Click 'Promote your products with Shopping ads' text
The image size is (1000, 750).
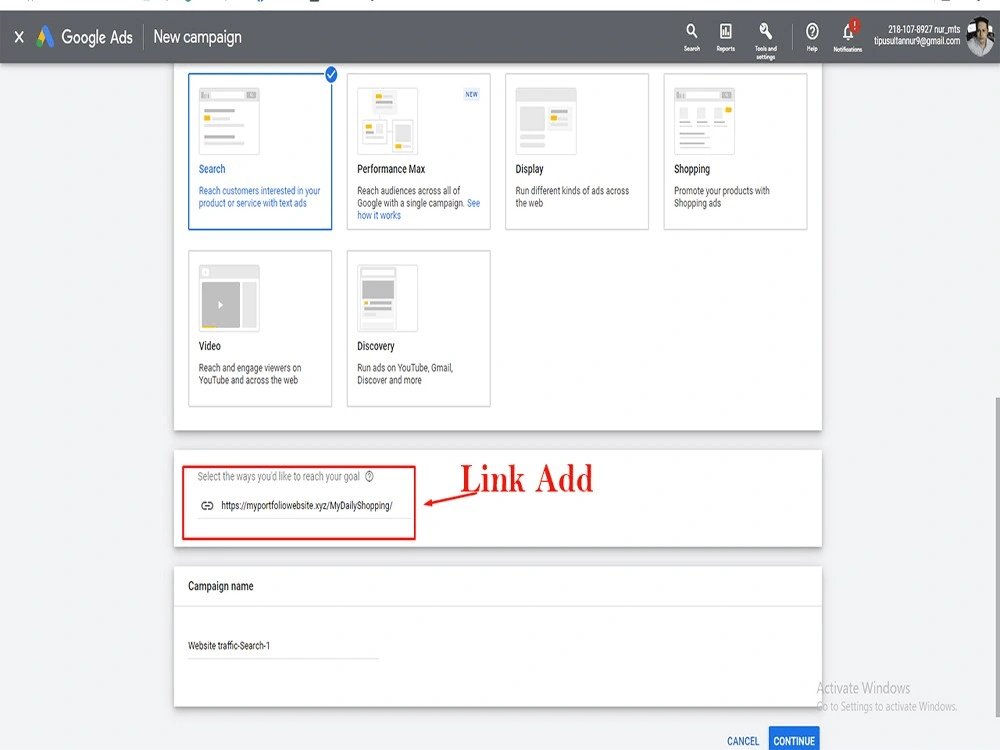point(722,197)
